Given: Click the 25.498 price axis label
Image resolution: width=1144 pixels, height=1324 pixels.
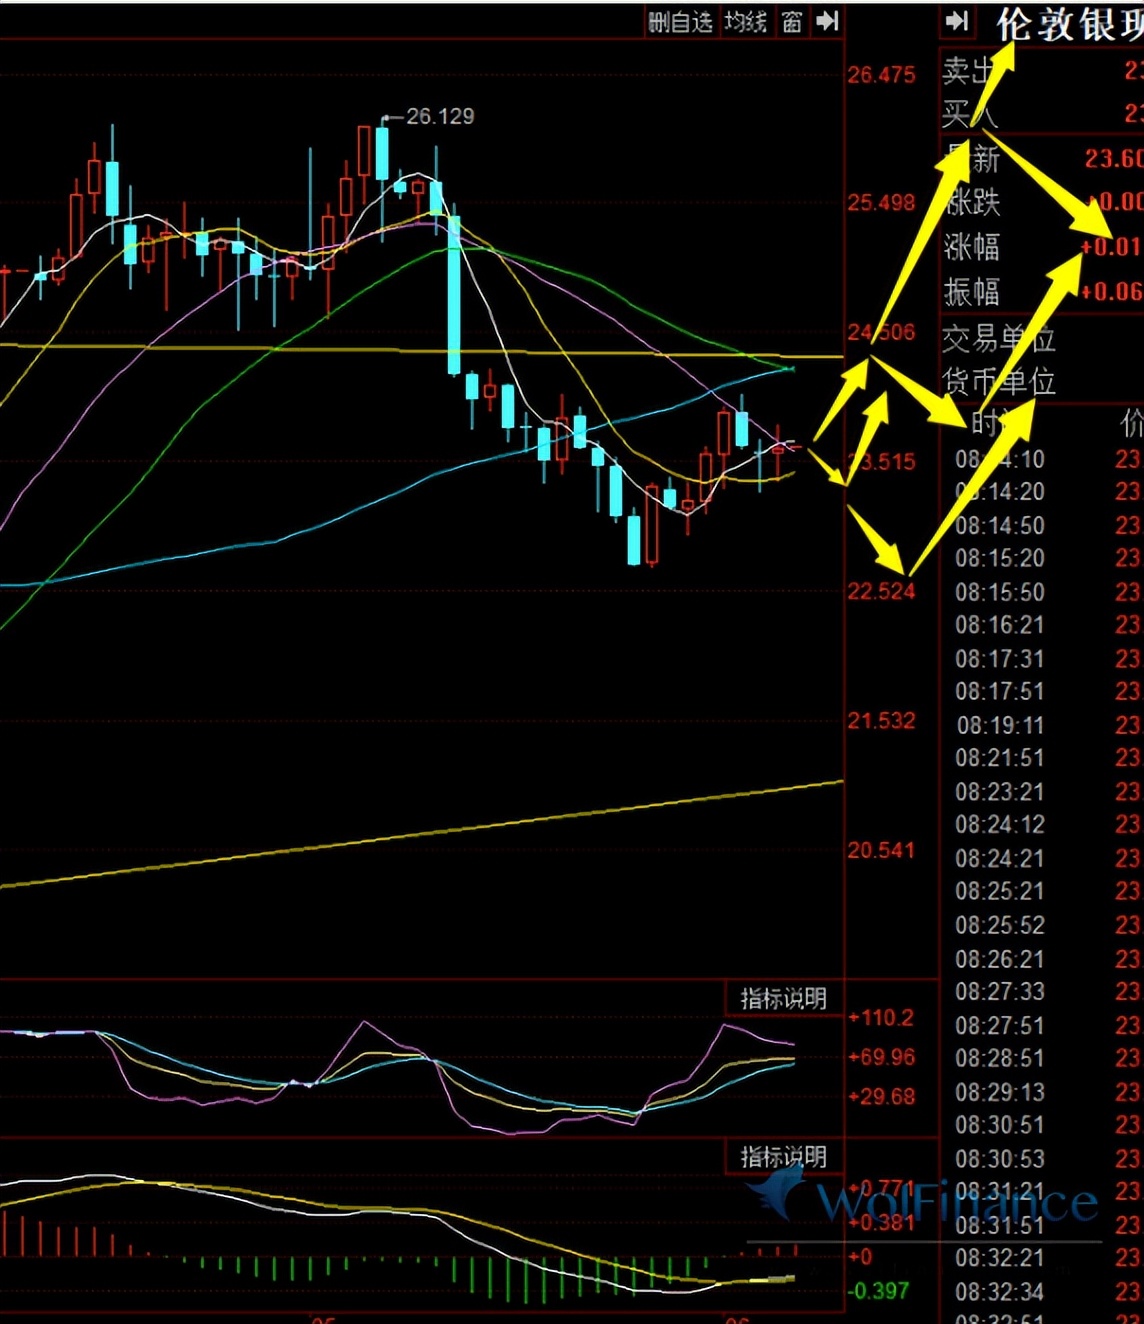Looking at the screenshot, I should point(881,203).
